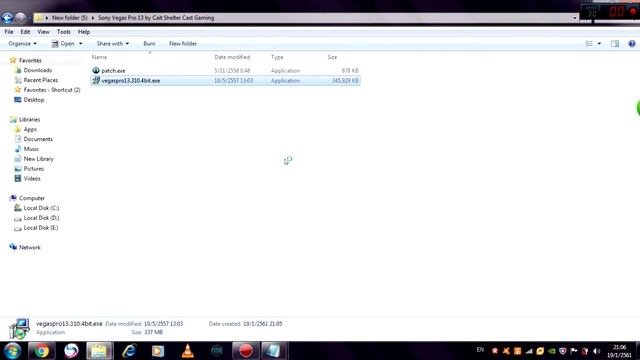The image size is (640, 360).
Task: Open Recent Places in the sidebar
Action: pyautogui.click(x=40, y=80)
